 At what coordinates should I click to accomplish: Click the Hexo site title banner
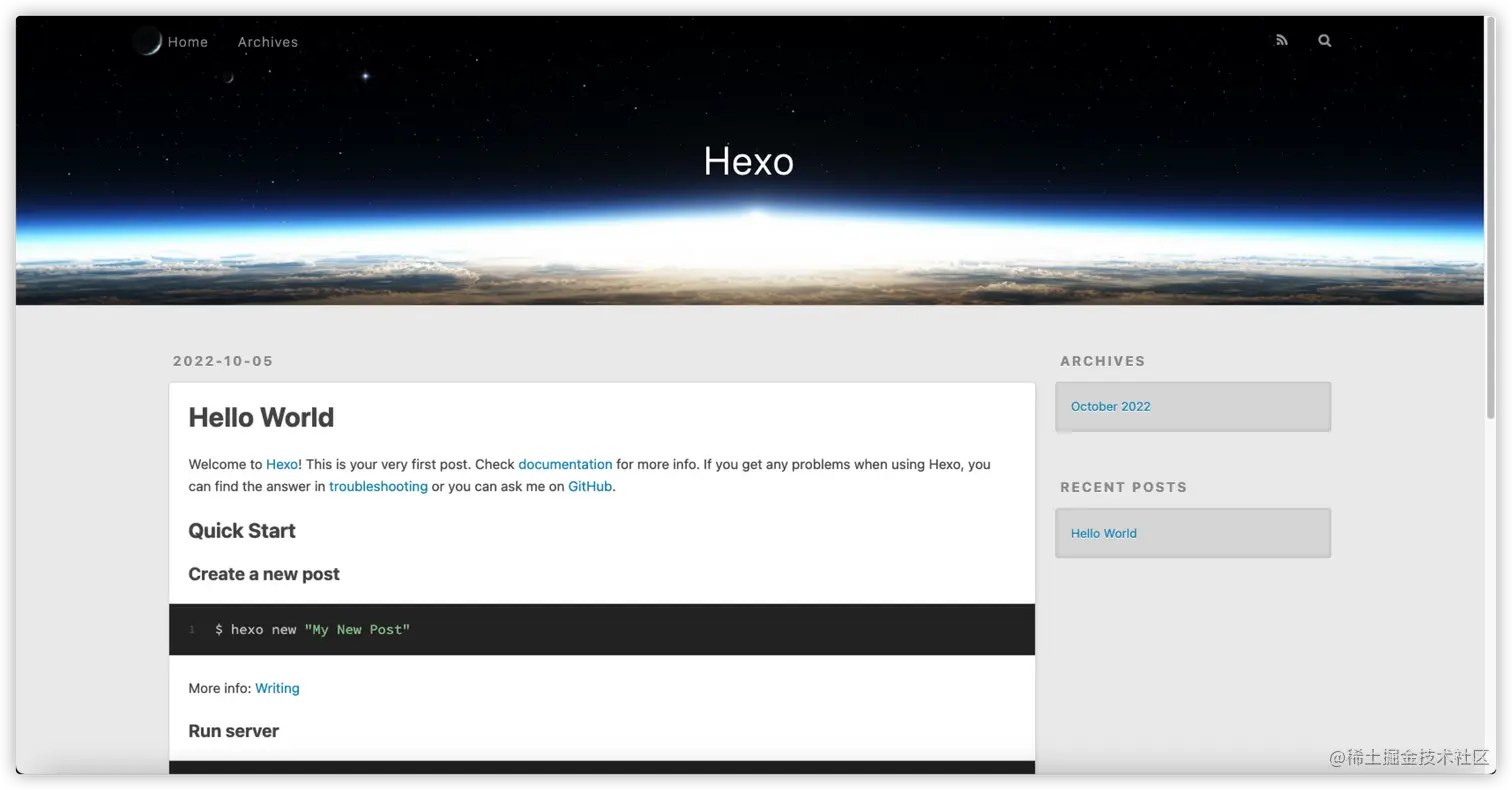pos(748,160)
